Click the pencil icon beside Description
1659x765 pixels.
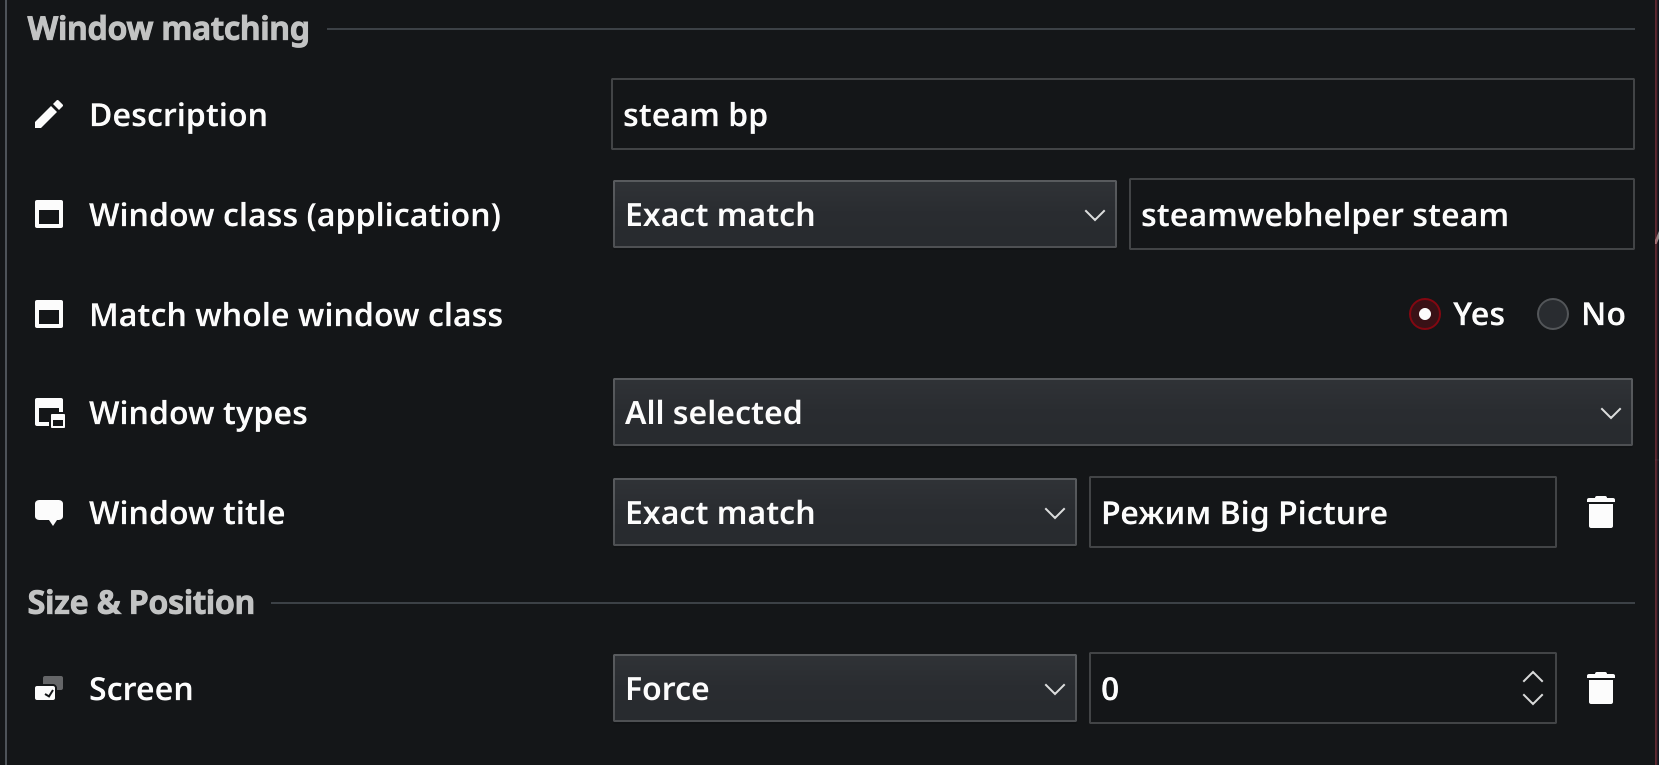tap(49, 115)
